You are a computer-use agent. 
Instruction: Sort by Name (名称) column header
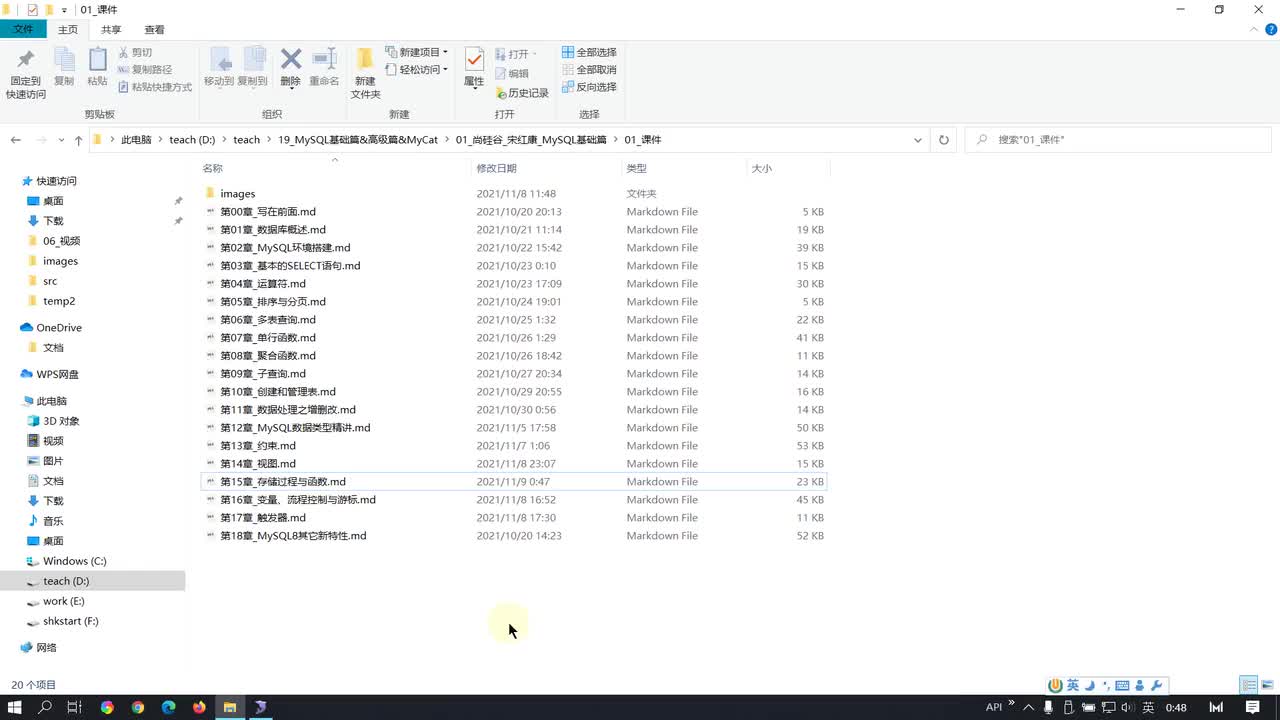point(213,168)
